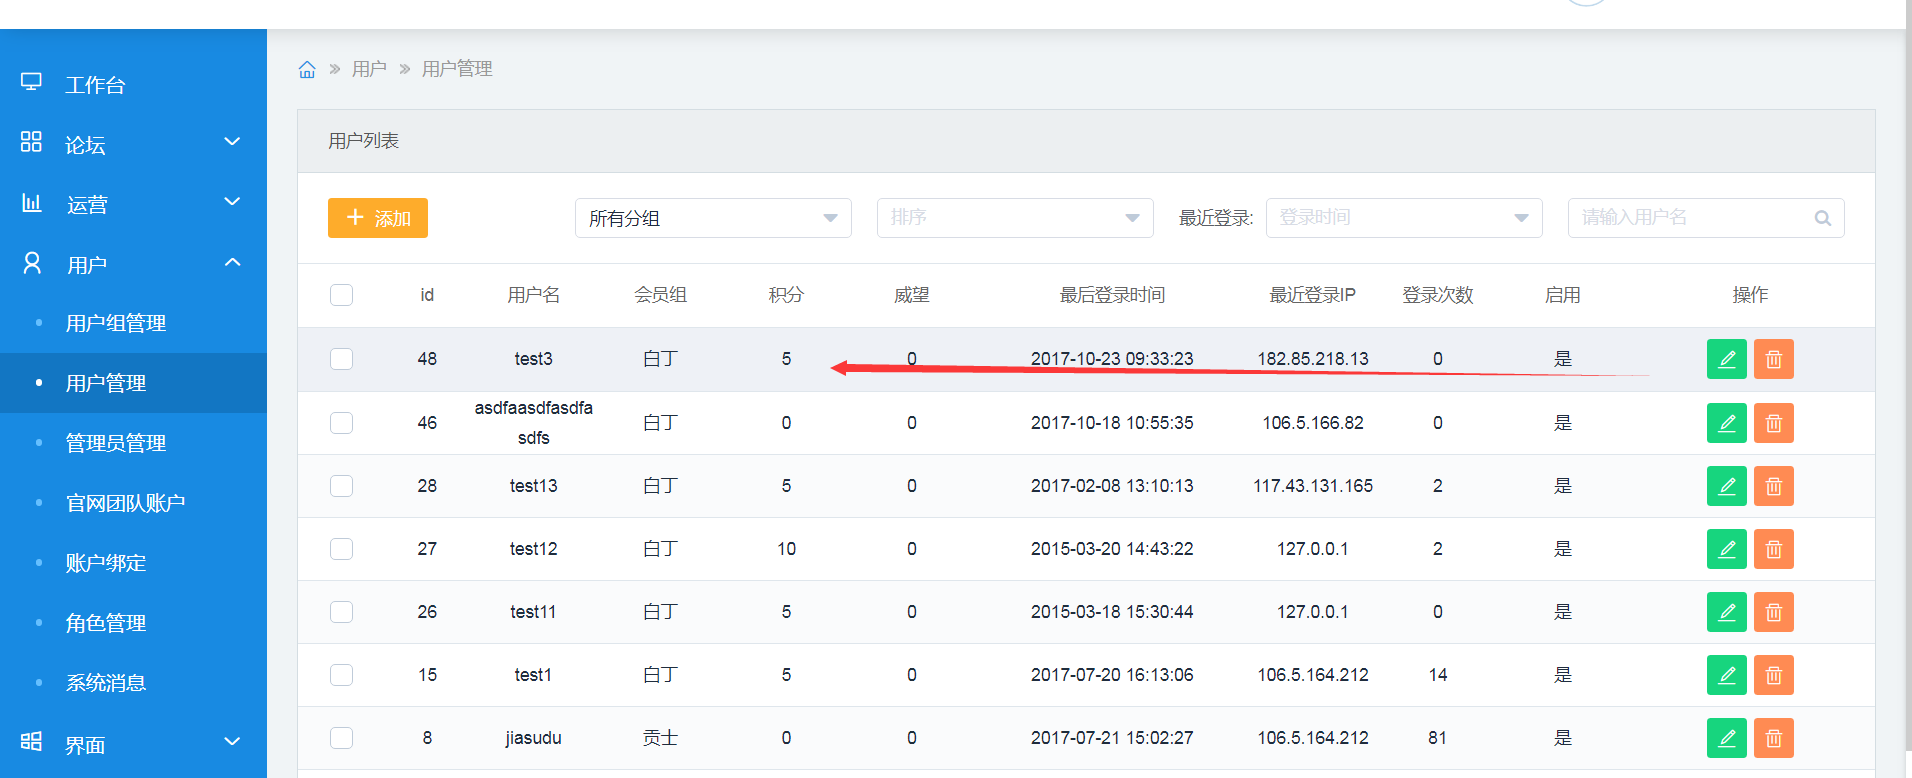The height and width of the screenshot is (778, 1912).
Task: Click the orange 添加 button
Action: [378, 218]
